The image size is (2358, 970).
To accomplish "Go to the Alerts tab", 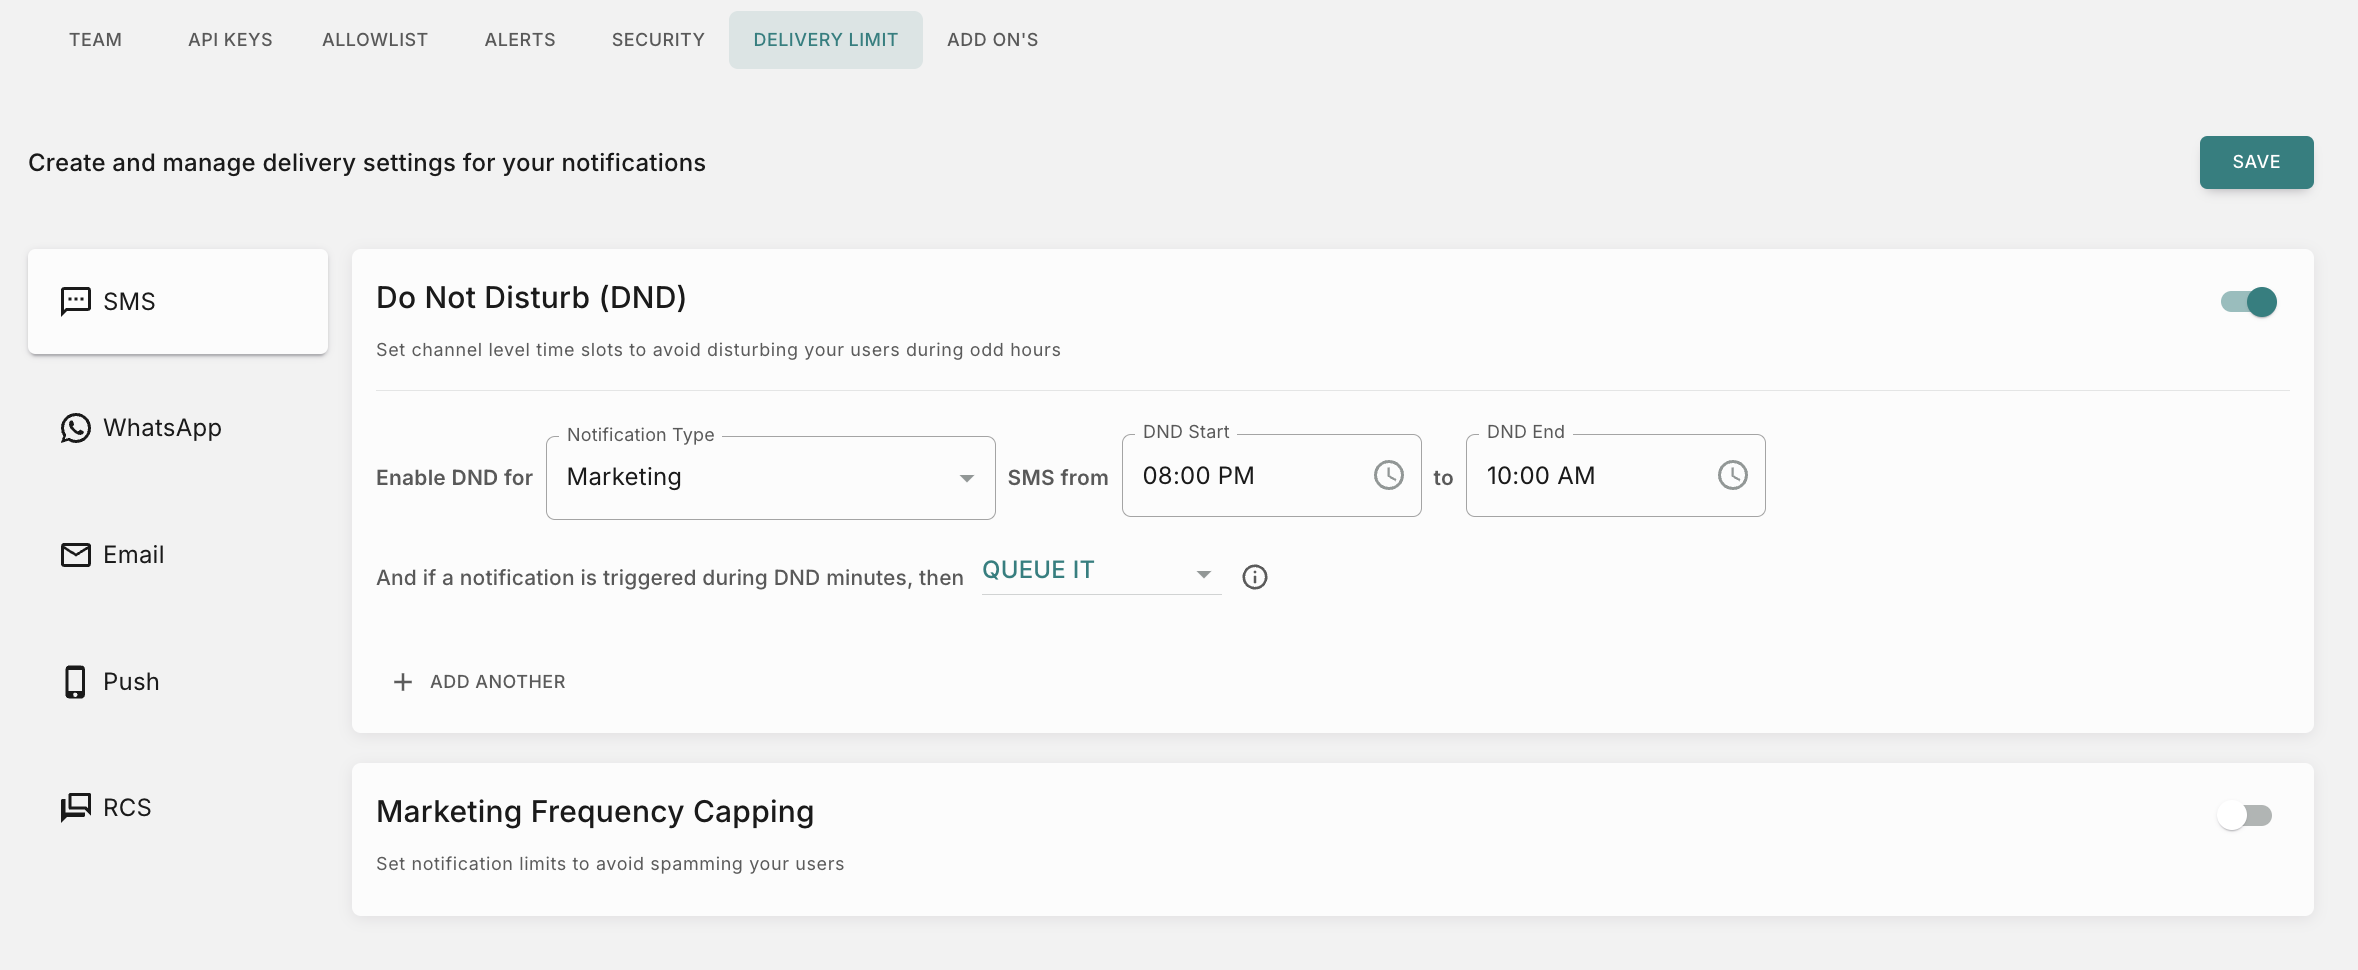I will coord(520,40).
